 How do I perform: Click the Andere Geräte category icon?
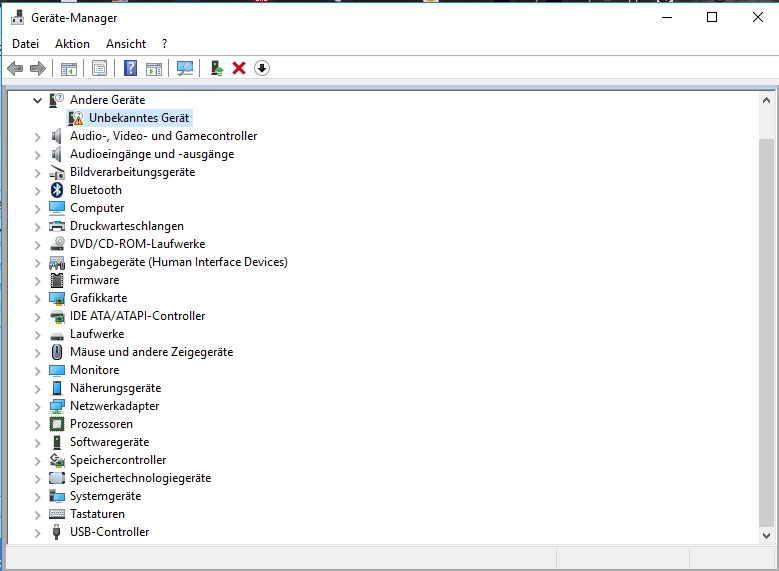57,100
